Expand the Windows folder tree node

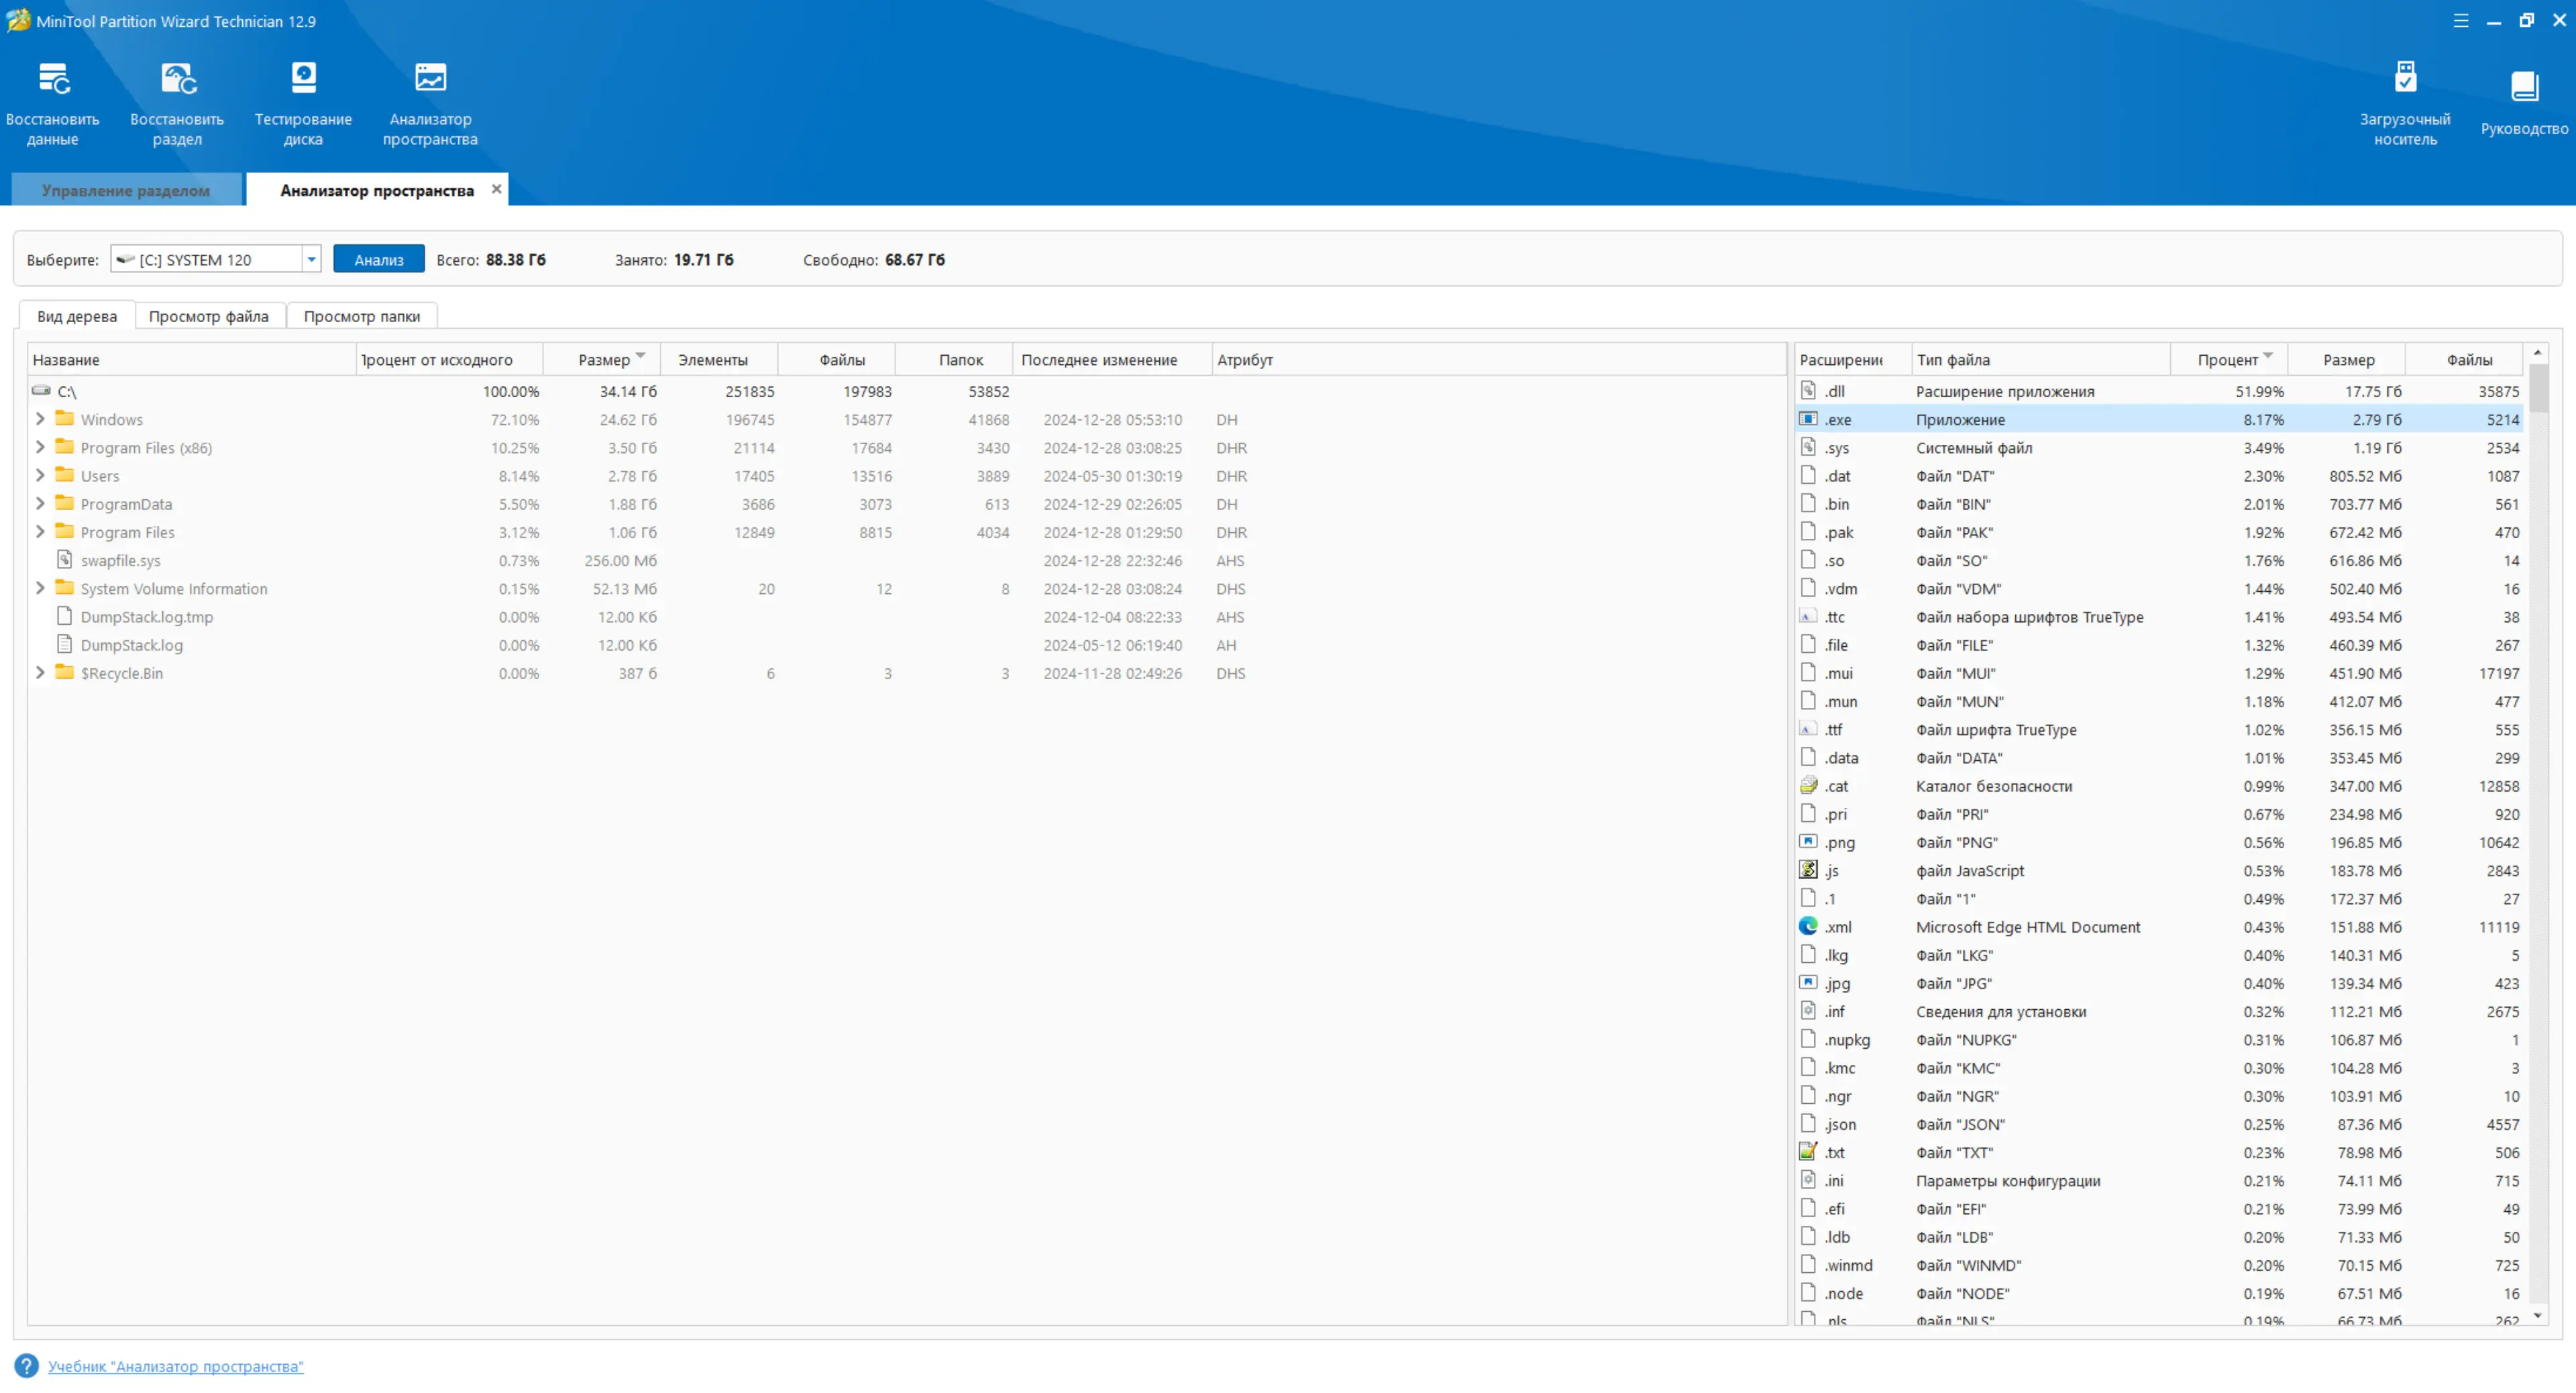pyautogui.click(x=40, y=419)
